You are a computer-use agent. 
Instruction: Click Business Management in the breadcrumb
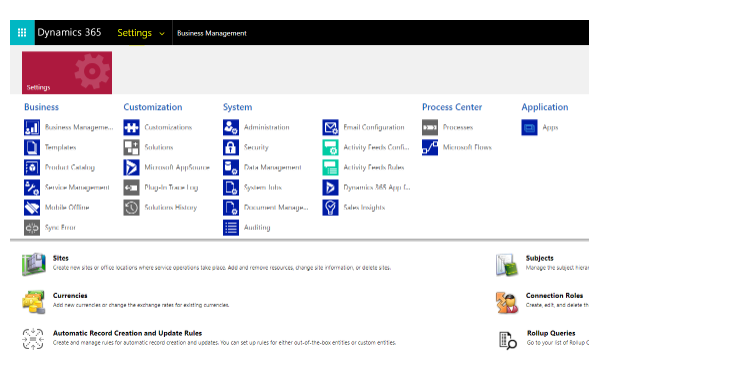pos(212,33)
